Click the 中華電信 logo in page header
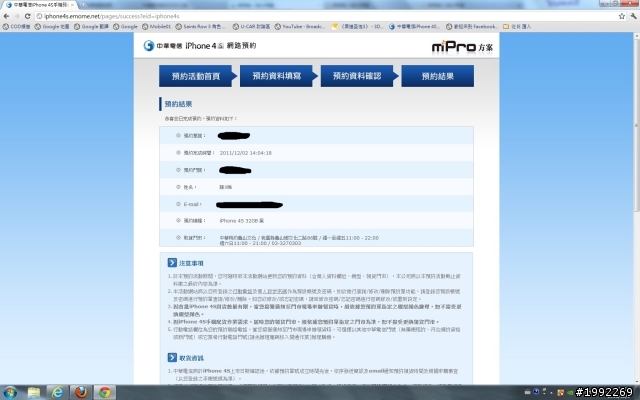 (x=162, y=46)
